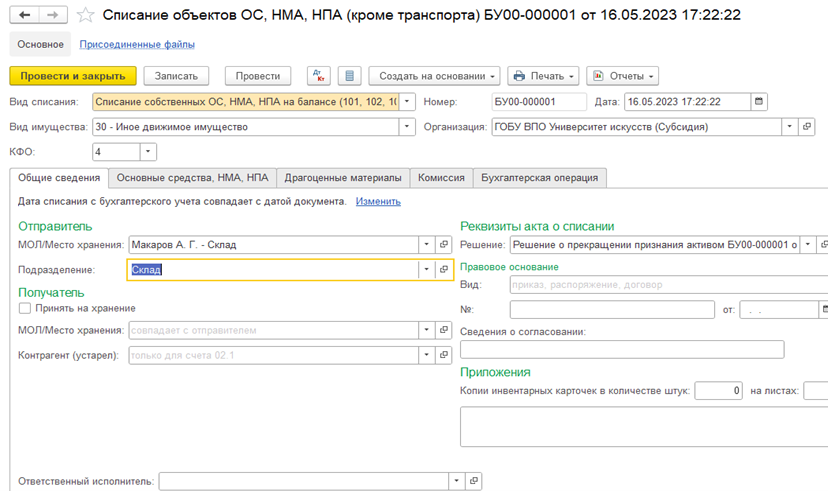This screenshot has width=828, height=491.
Task: Open calendar for legal basis 'от' date
Action: [x=824, y=310]
